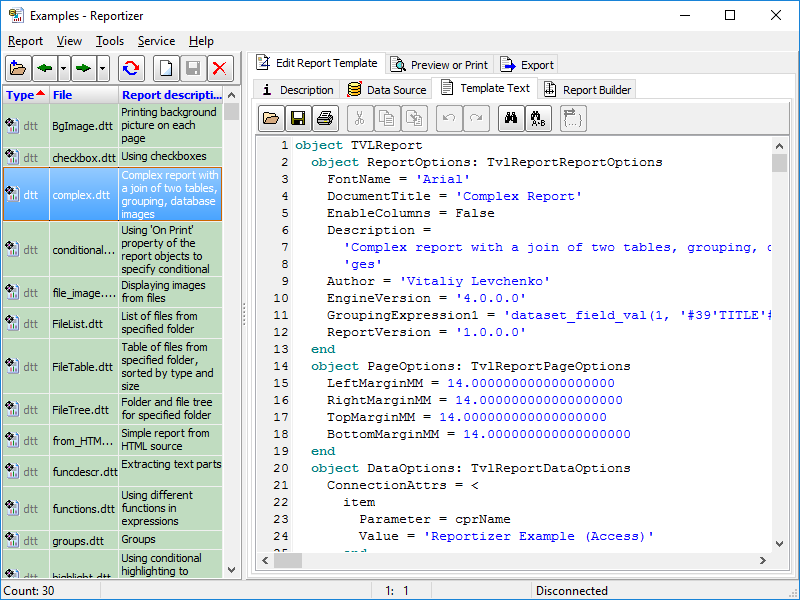800x600 pixels.
Task: Click editor horizontal scroll left arrow
Action: tap(265, 560)
